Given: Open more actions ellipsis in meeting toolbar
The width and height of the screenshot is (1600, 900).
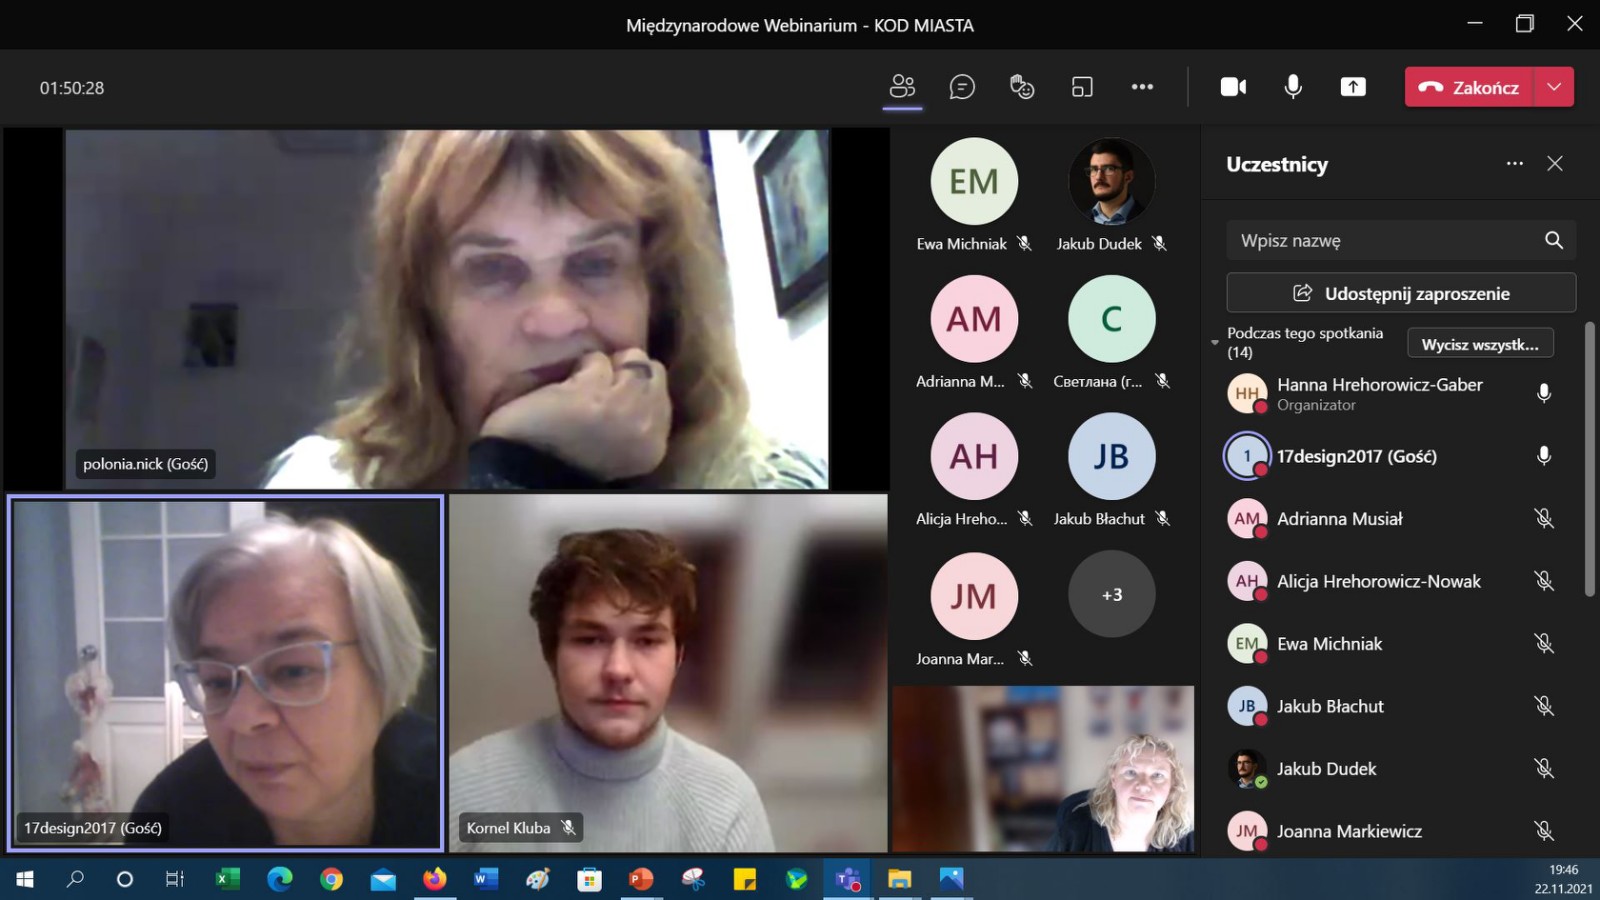Looking at the screenshot, I should click(x=1142, y=87).
